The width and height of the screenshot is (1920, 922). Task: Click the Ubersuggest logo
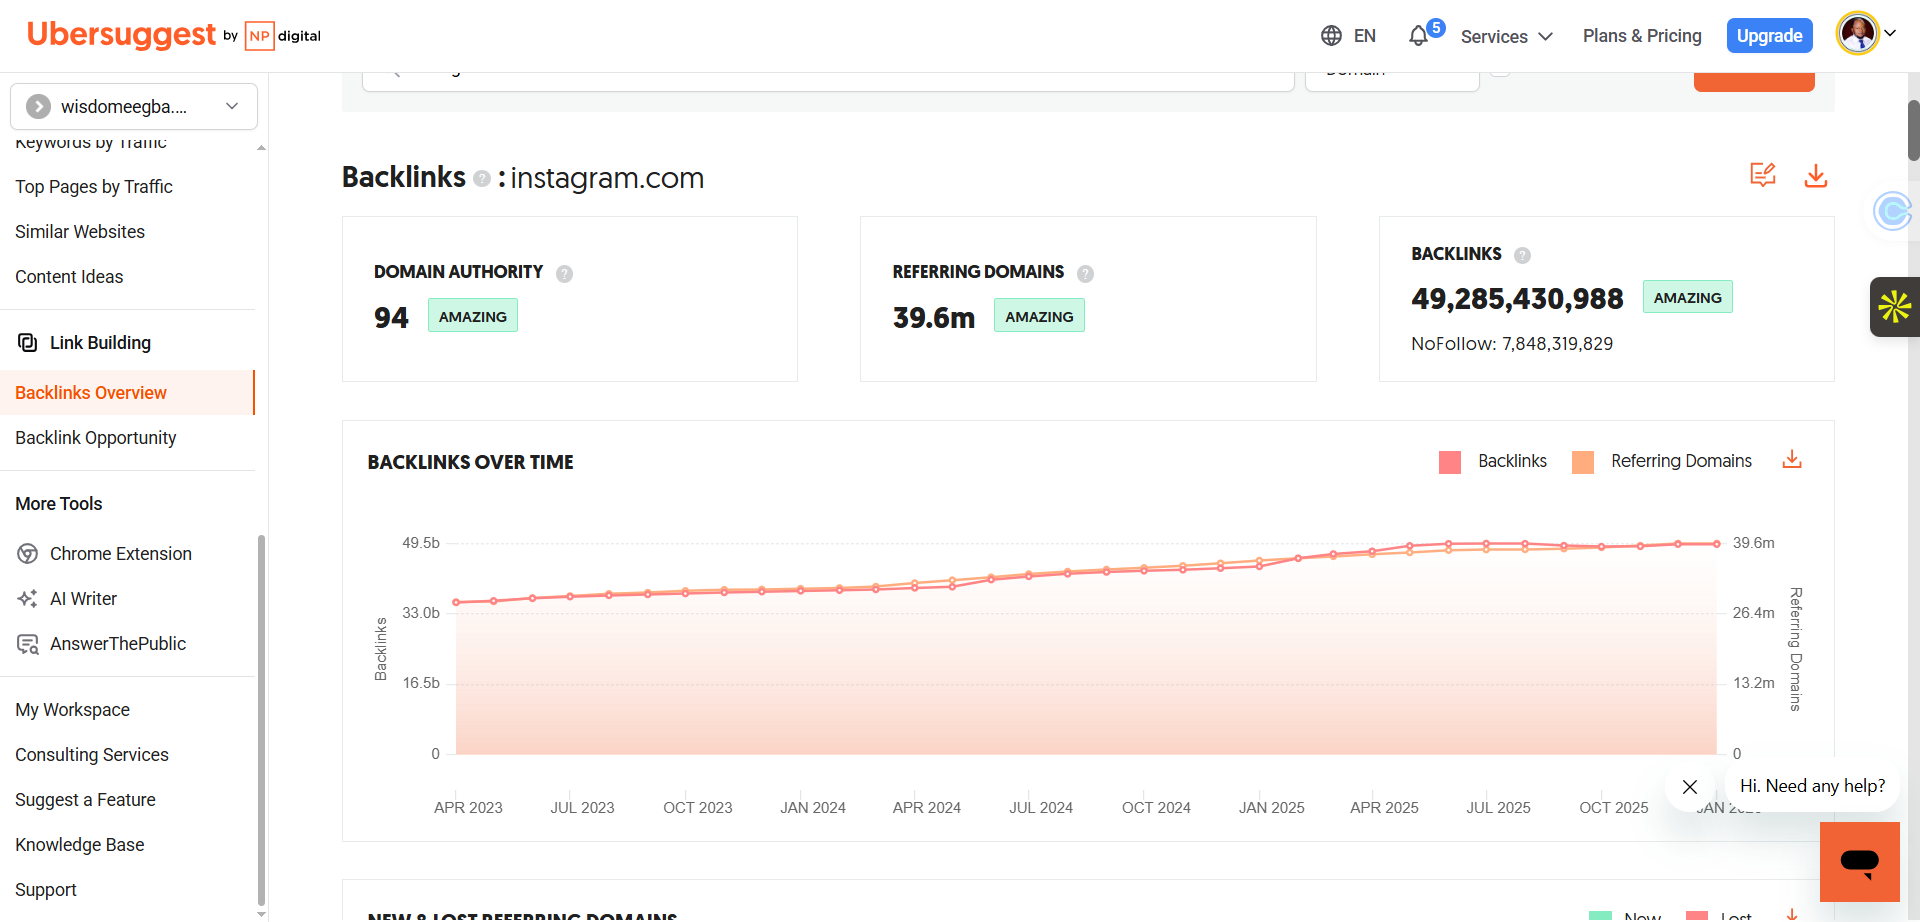click(x=121, y=35)
